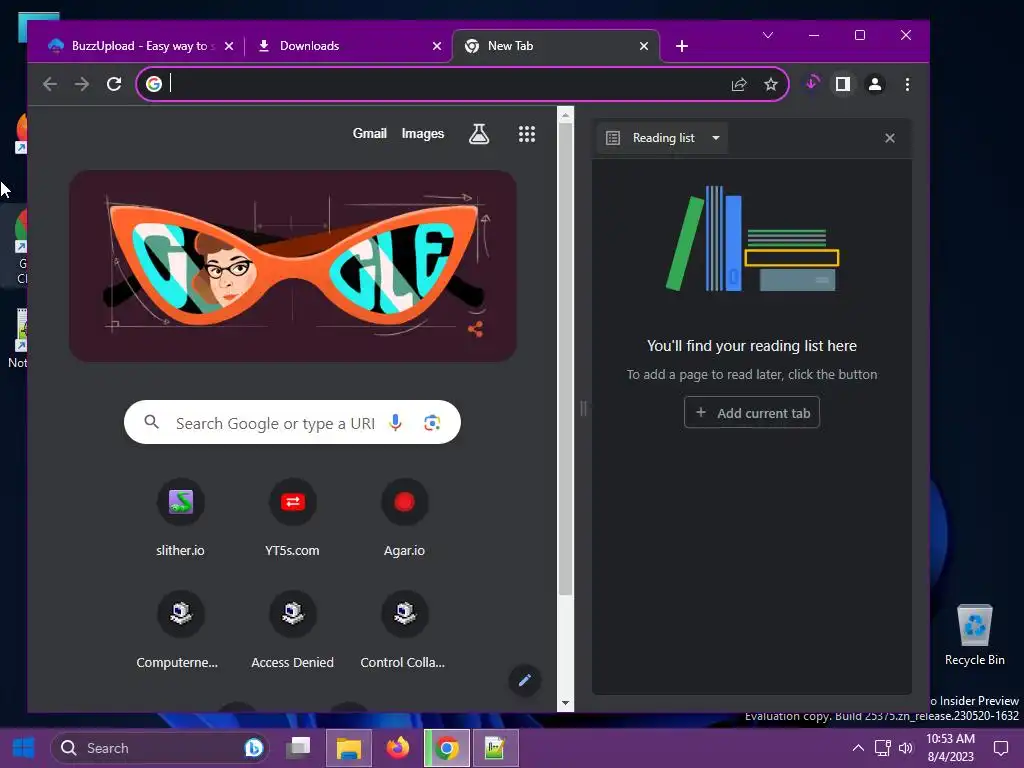Open the Windows Start menu

point(24,748)
